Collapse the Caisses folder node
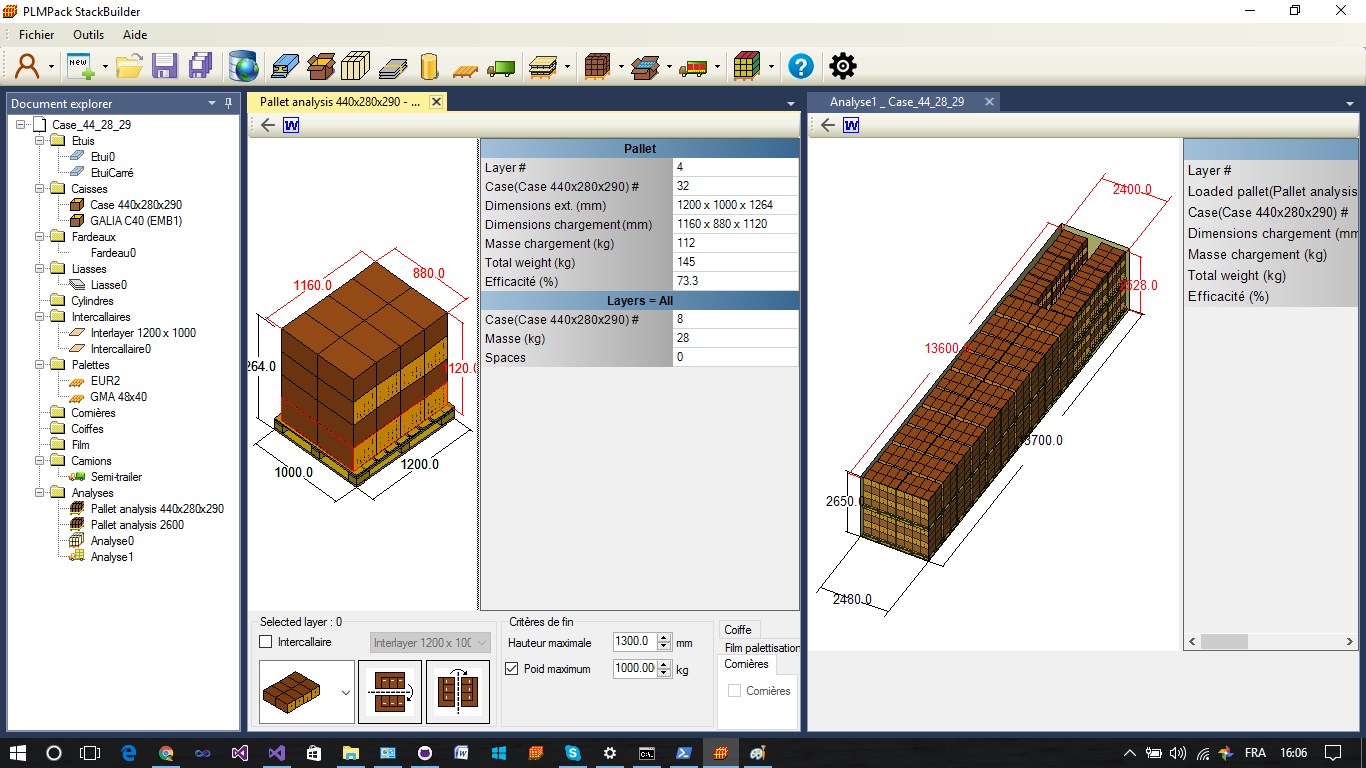 tap(41, 189)
